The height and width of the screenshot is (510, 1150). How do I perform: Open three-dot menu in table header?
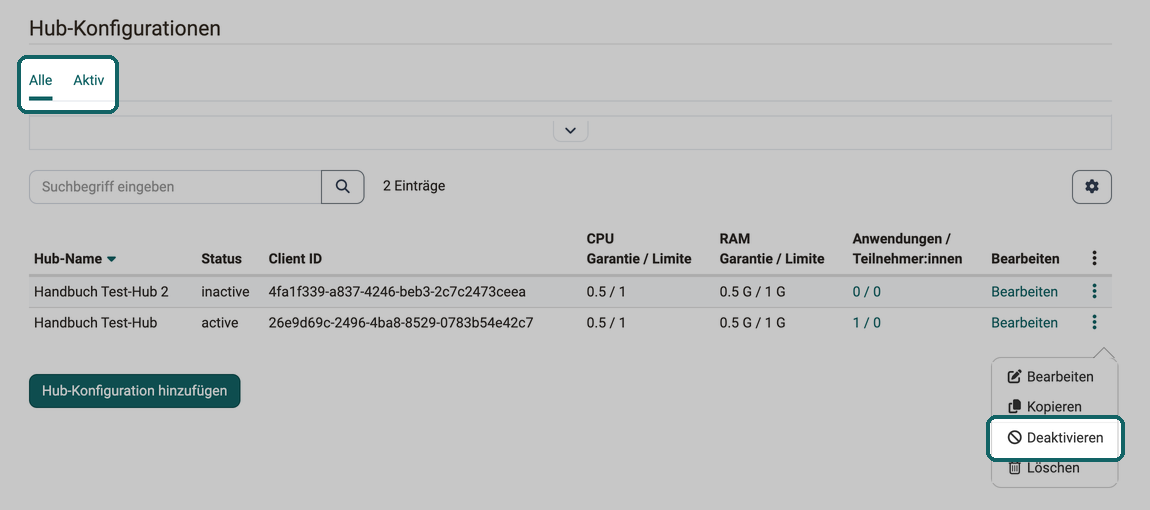(1094, 258)
